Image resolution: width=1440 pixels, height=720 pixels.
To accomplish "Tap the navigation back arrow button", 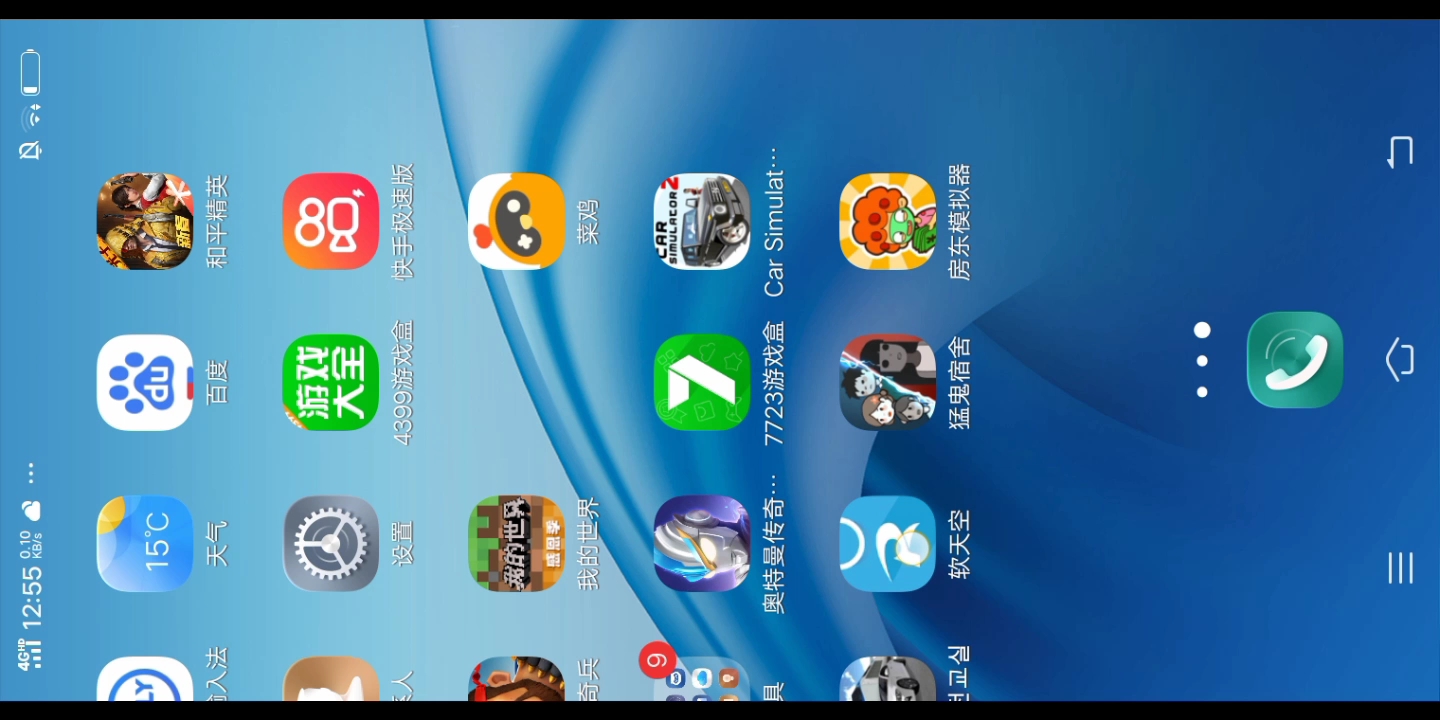I will (x=1400, y=152).
